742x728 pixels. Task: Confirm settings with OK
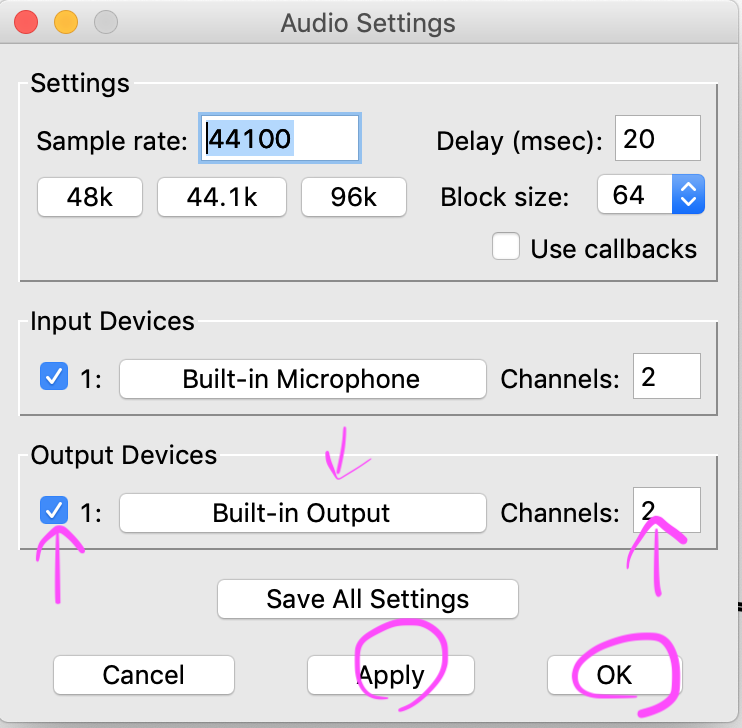click(614, 675)
